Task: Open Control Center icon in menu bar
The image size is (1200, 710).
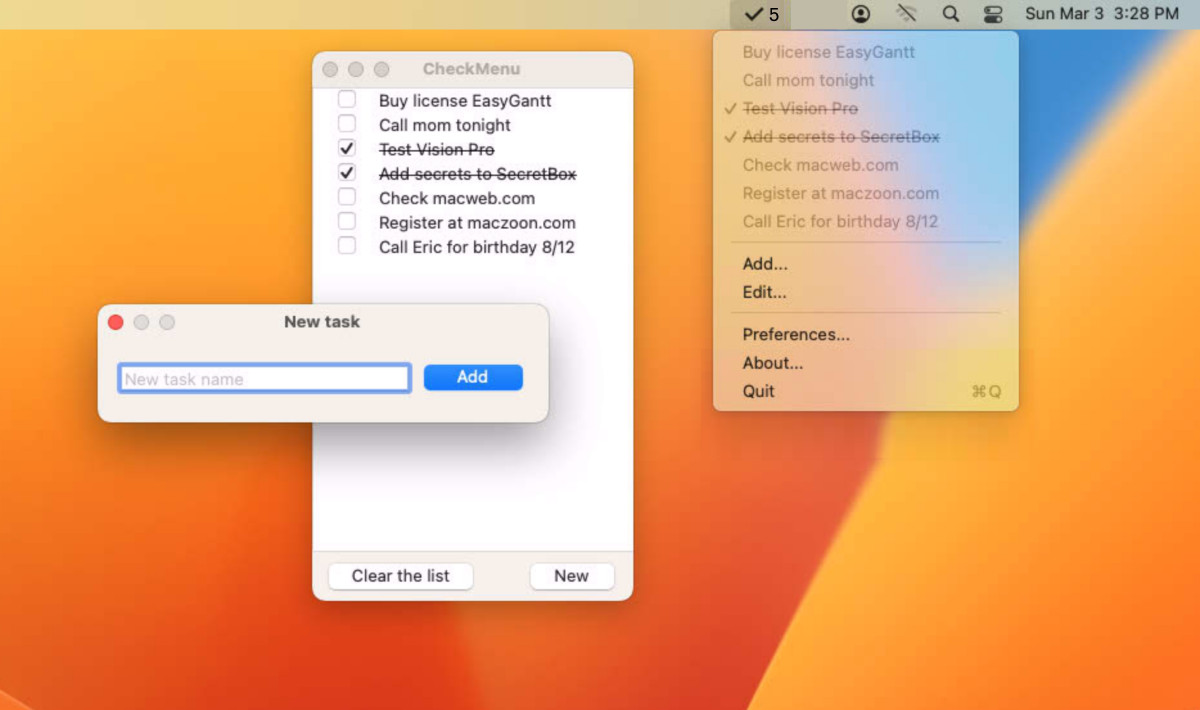Action: (993, 14)
